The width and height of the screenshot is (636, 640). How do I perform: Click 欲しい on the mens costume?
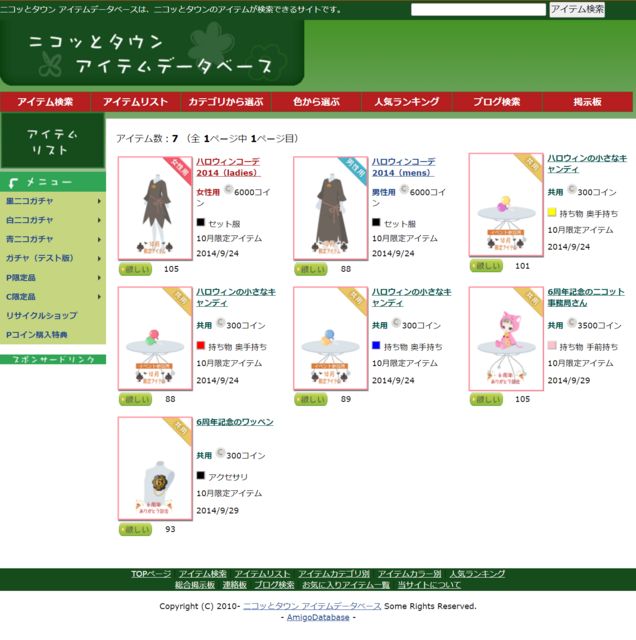click(311, 269)
